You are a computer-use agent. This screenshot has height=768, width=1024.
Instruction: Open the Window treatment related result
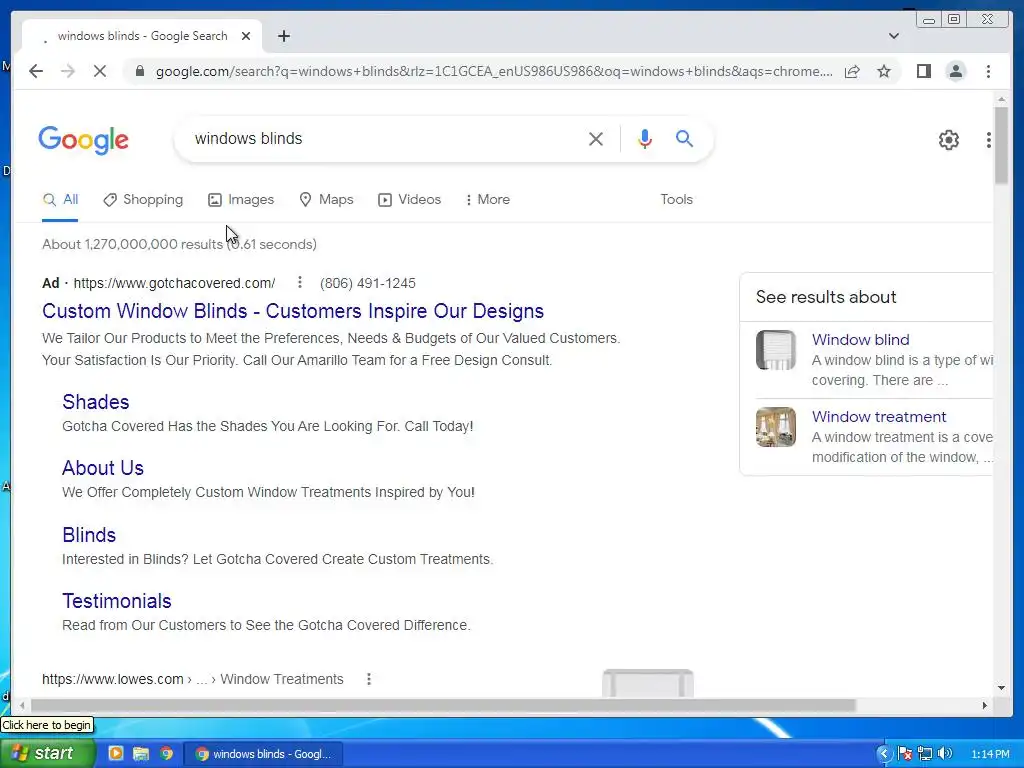[878, 417]
